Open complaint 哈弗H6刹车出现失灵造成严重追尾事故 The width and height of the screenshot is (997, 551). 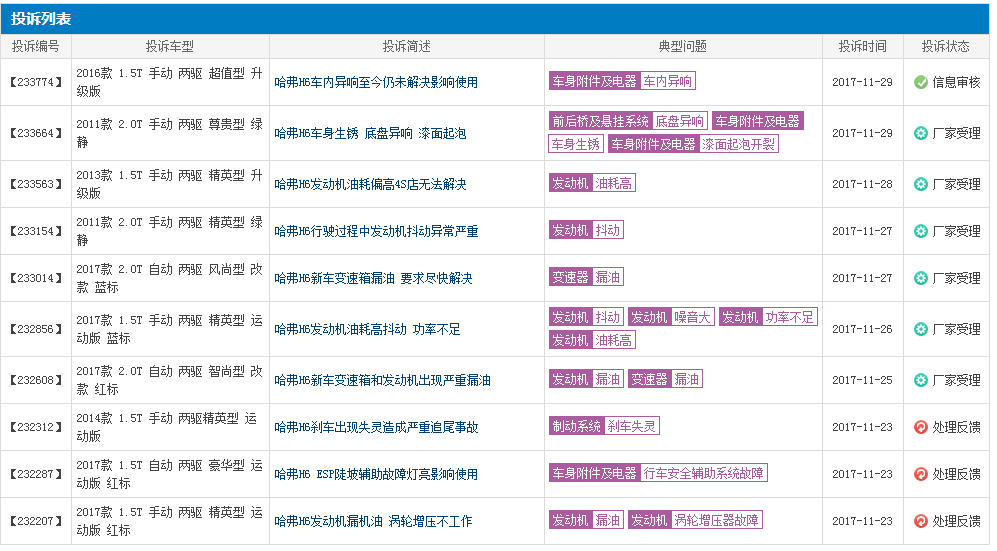[x=376, y=427]
